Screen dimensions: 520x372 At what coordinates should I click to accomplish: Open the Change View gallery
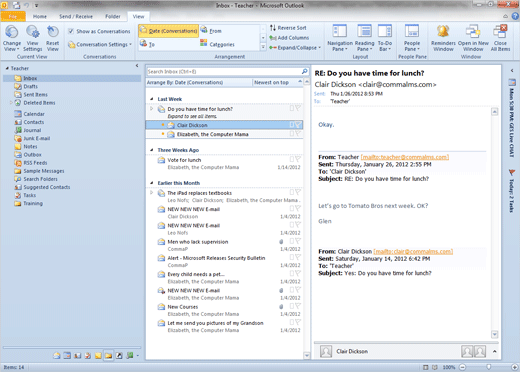[12, 39]
